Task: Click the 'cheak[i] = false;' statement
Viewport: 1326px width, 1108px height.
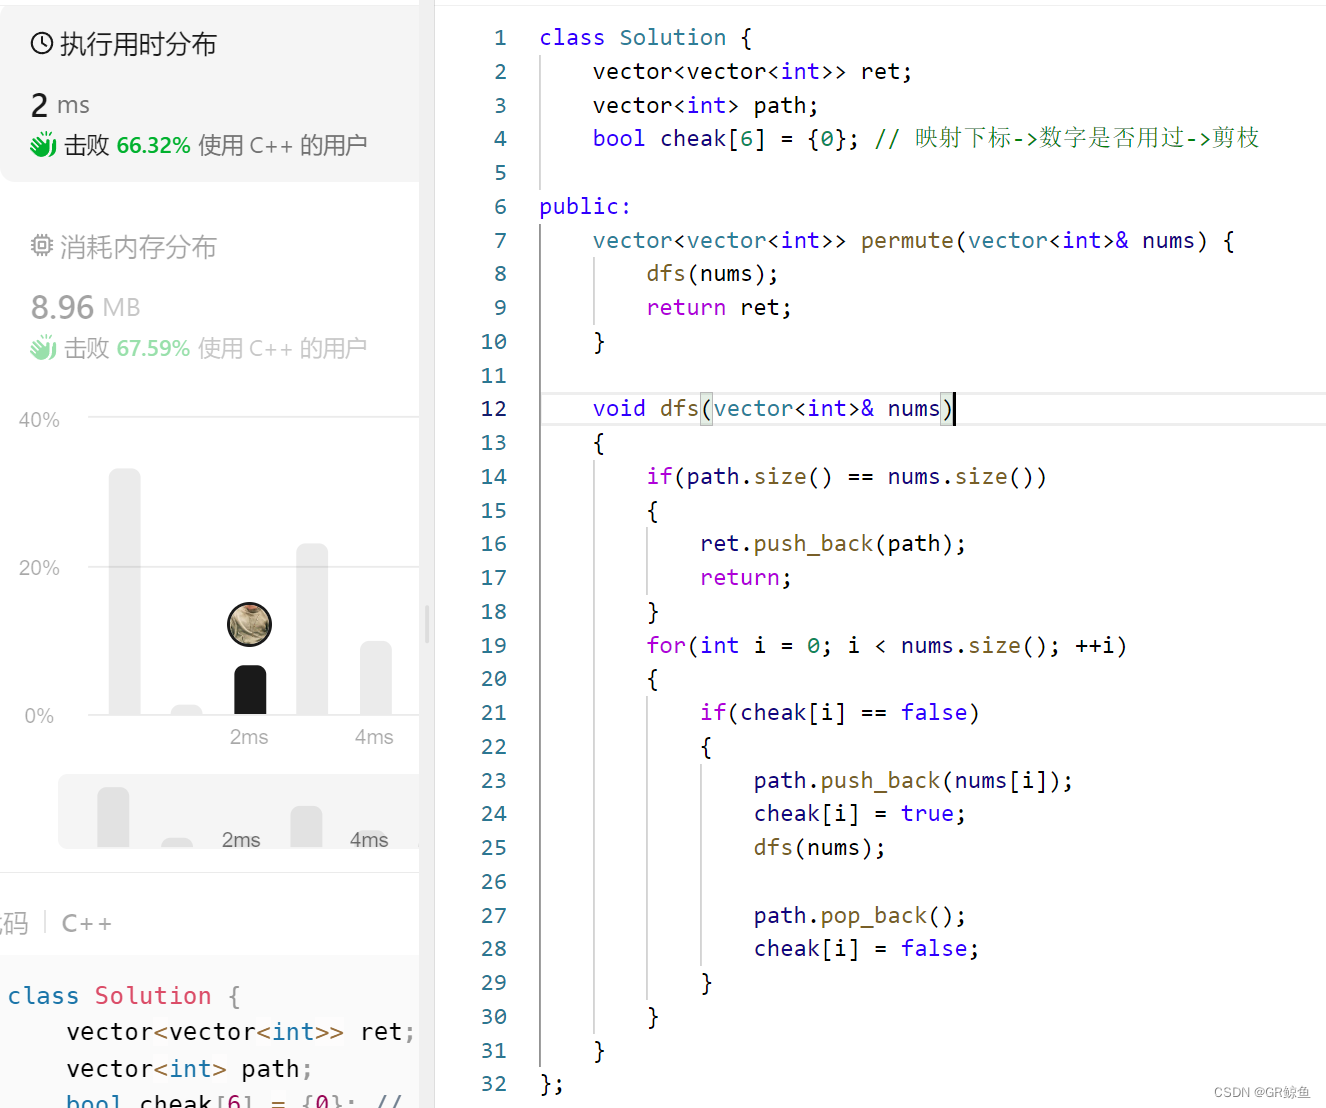Action: (866, 949)
